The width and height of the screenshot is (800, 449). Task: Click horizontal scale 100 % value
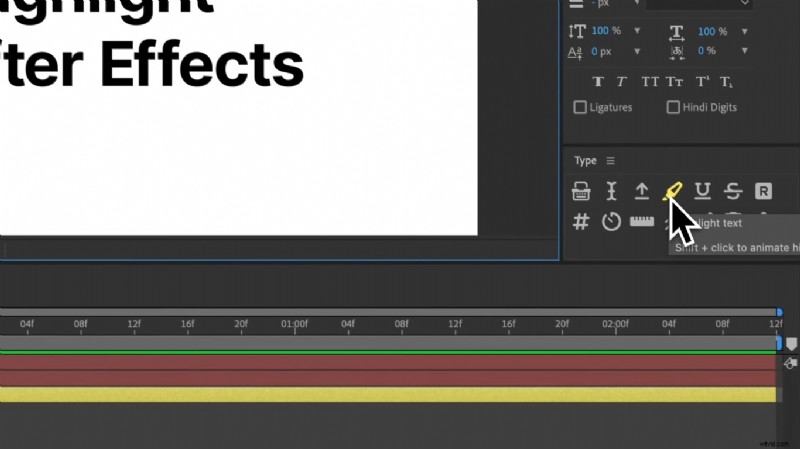coord(712,32)
